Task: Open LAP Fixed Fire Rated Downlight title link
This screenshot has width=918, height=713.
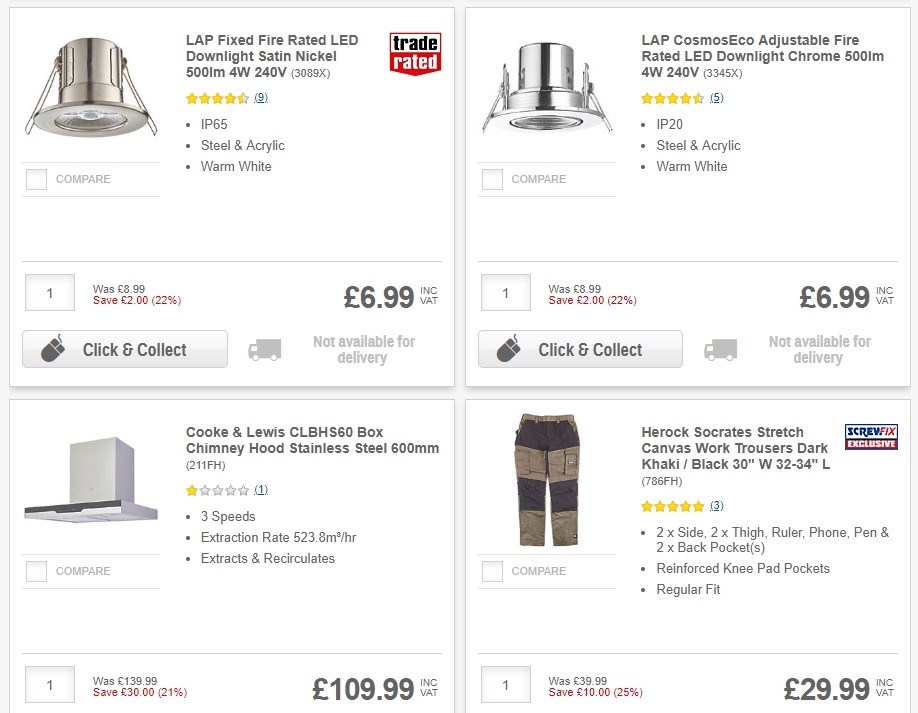Action: click(x=272, y=56)
